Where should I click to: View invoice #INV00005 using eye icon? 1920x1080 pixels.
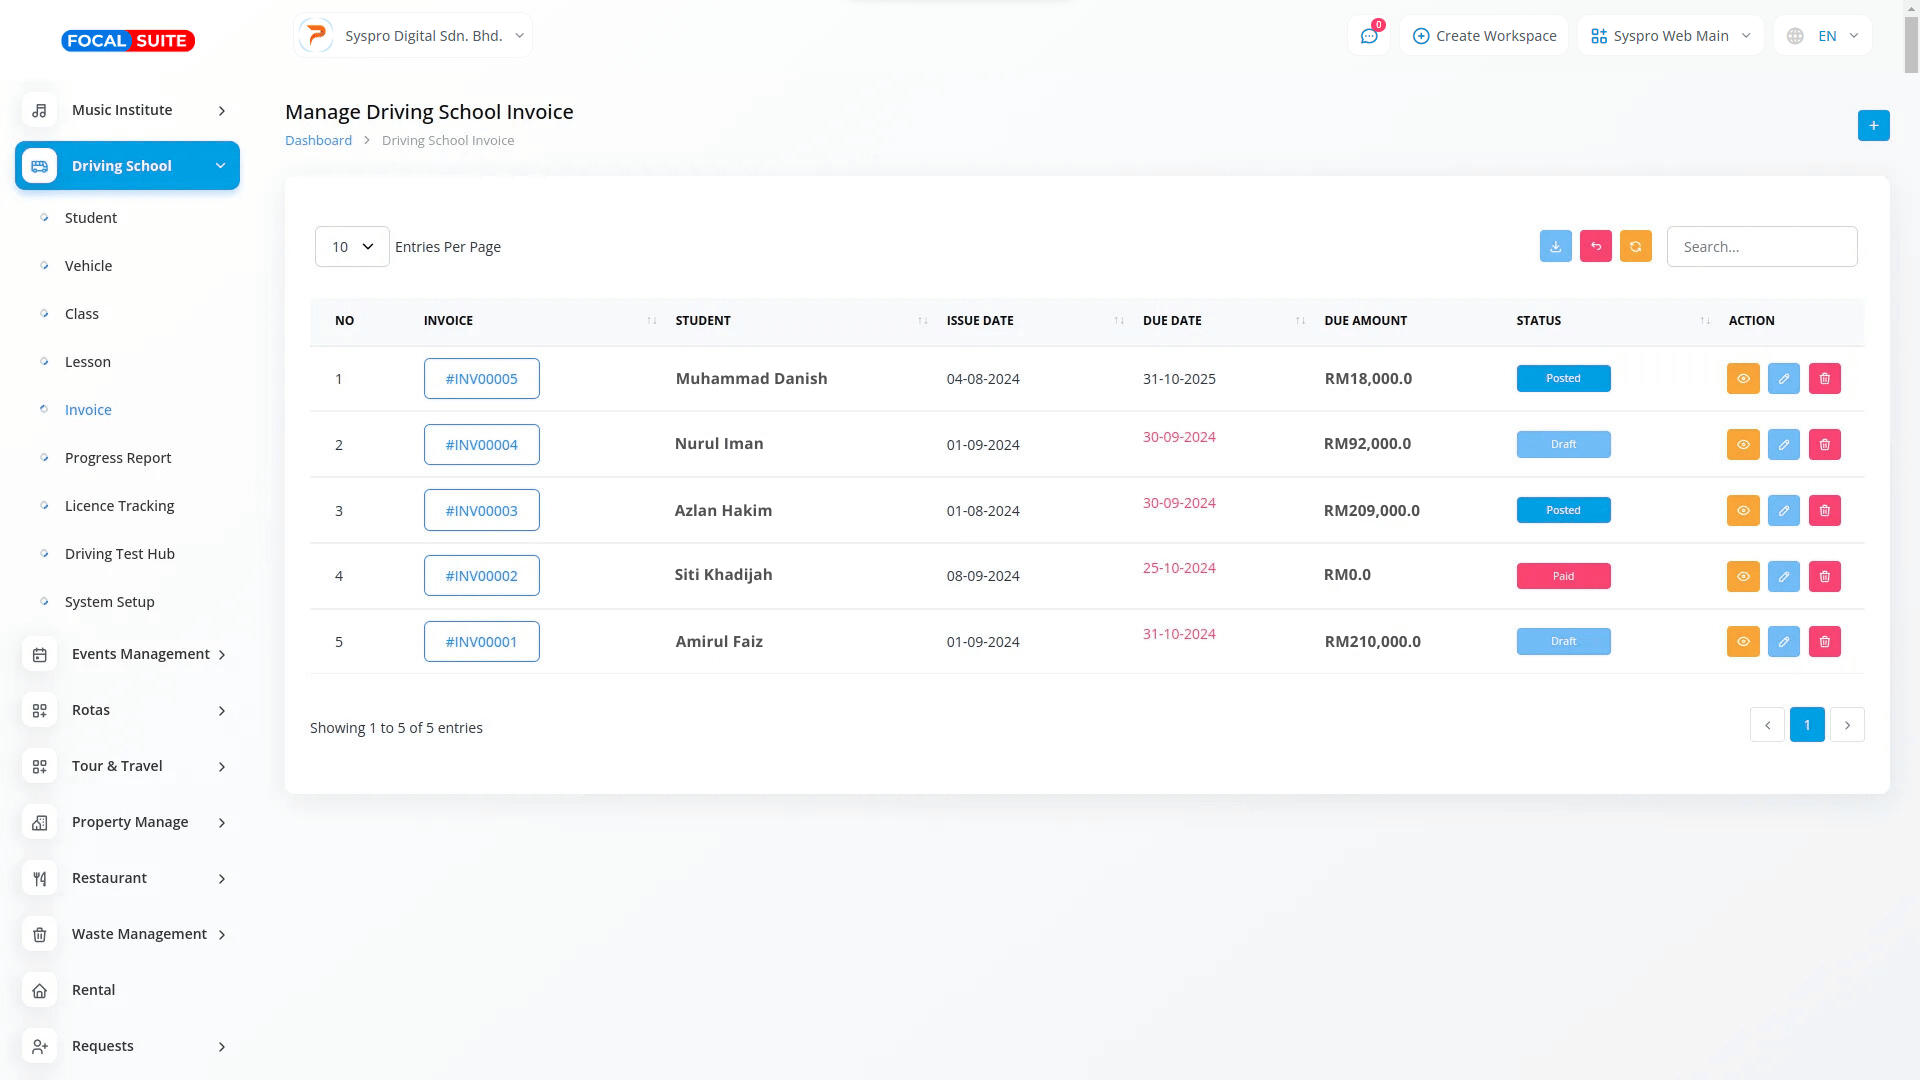tap(1742, 379)
